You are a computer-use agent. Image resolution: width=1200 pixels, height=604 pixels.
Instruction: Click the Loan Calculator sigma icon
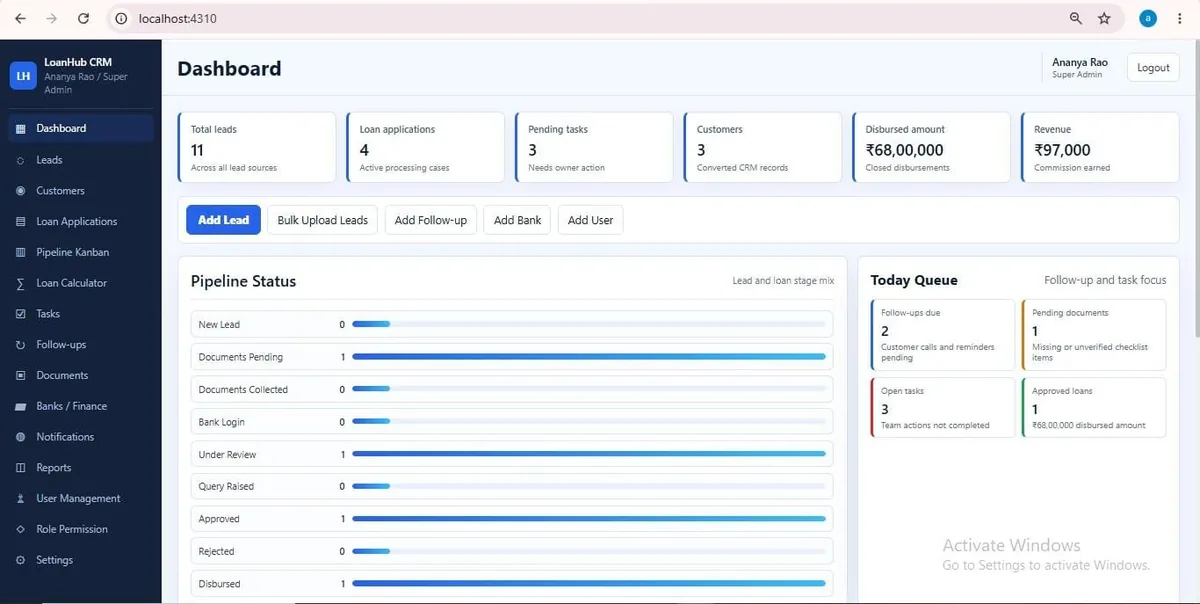tap(21, 283)
